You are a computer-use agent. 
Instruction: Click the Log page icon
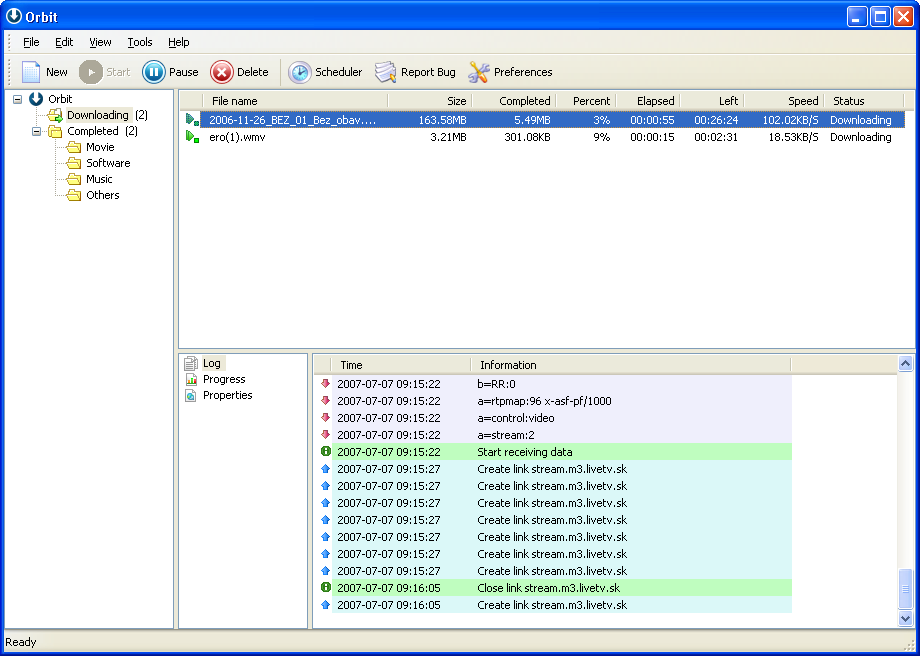(191, 363)
